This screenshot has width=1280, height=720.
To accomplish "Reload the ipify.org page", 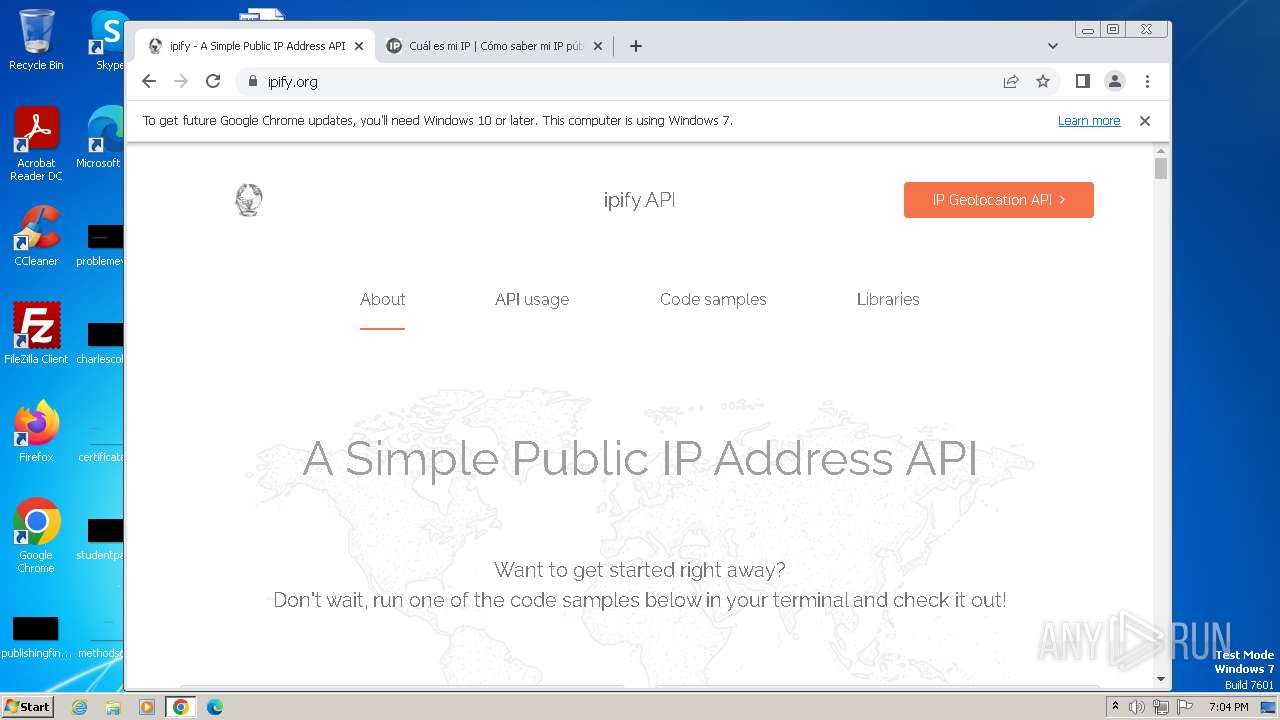I will pos(213,81).
